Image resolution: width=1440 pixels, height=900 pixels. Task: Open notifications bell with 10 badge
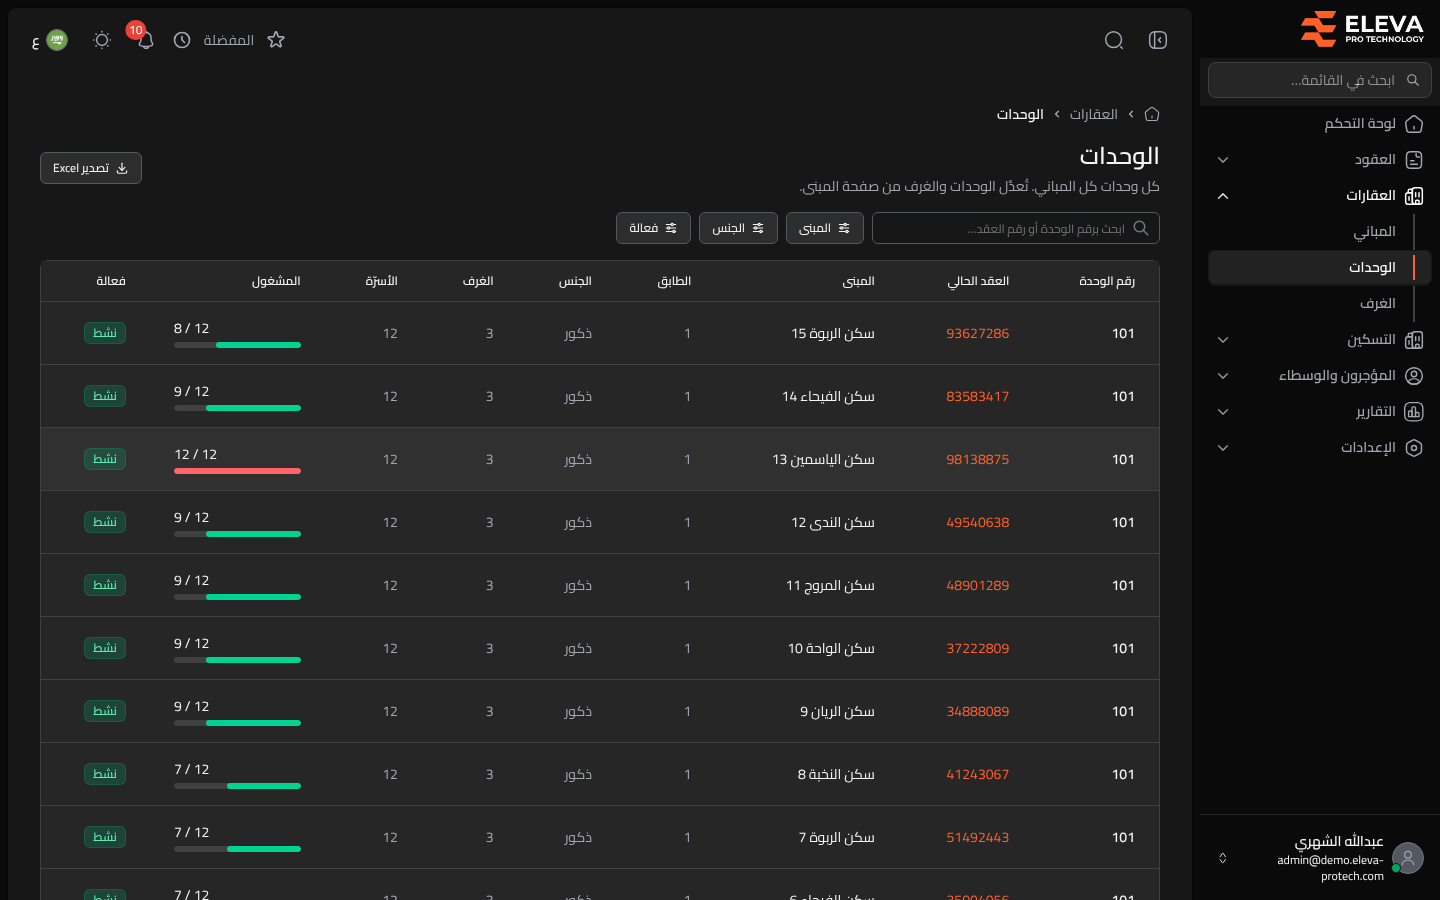click(145, 39)
